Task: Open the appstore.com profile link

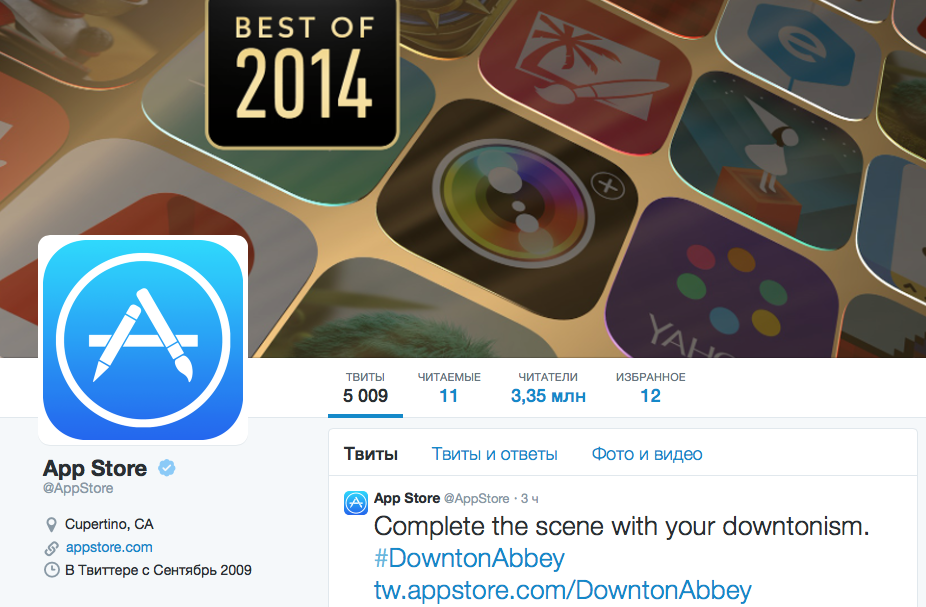Action: click(109, 547)
